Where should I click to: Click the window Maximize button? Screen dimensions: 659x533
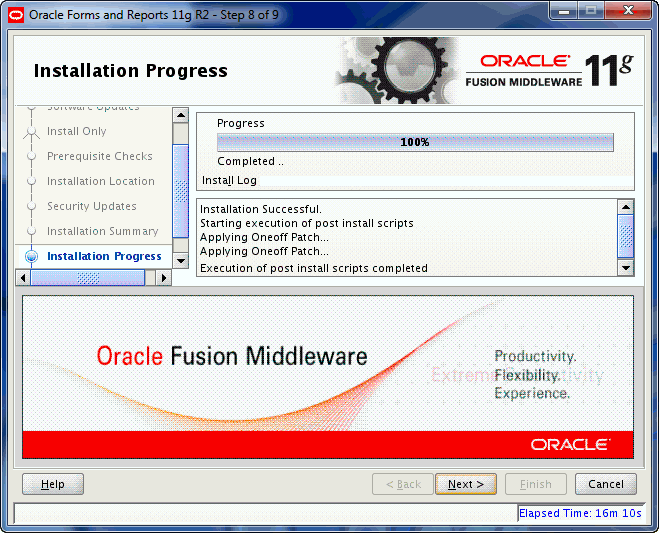pyautogui.click(x=591, y=11)
